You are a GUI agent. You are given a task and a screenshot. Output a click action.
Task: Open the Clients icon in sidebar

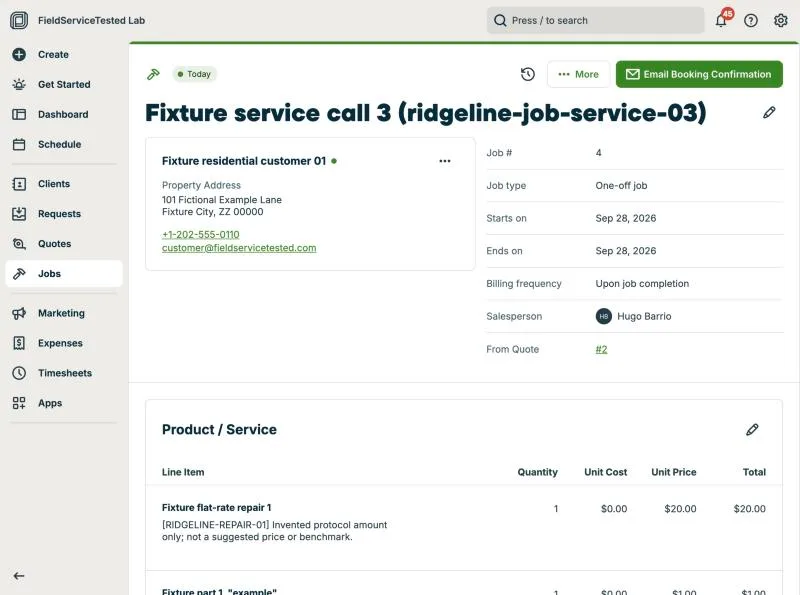pyautogui.click(x=19, y=184)
